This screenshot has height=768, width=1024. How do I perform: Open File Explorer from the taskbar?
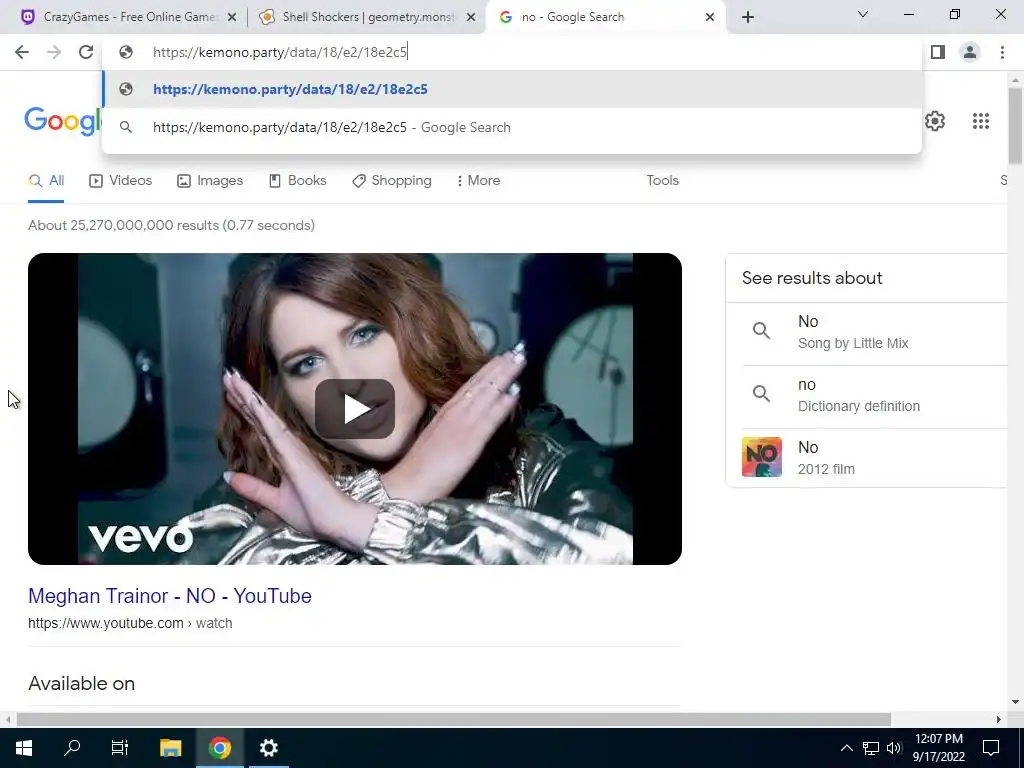(170, 748)
